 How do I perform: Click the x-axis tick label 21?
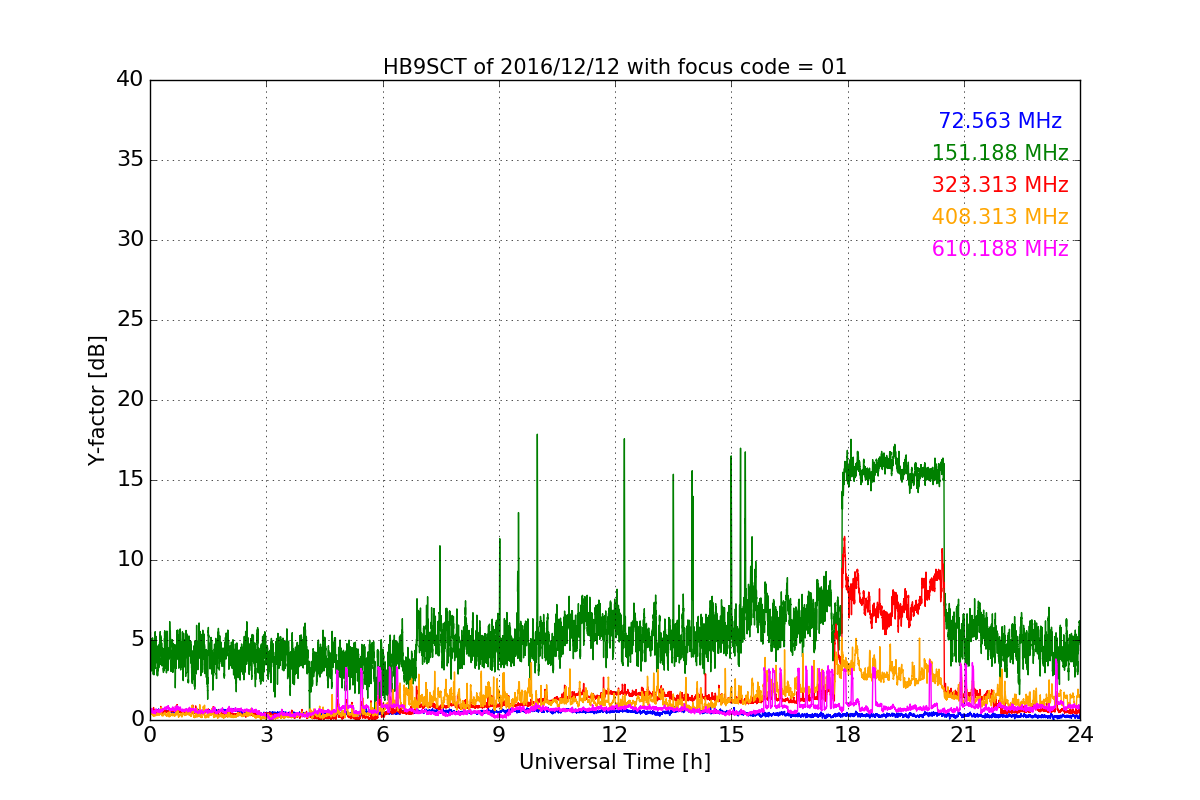pos(964,735)
